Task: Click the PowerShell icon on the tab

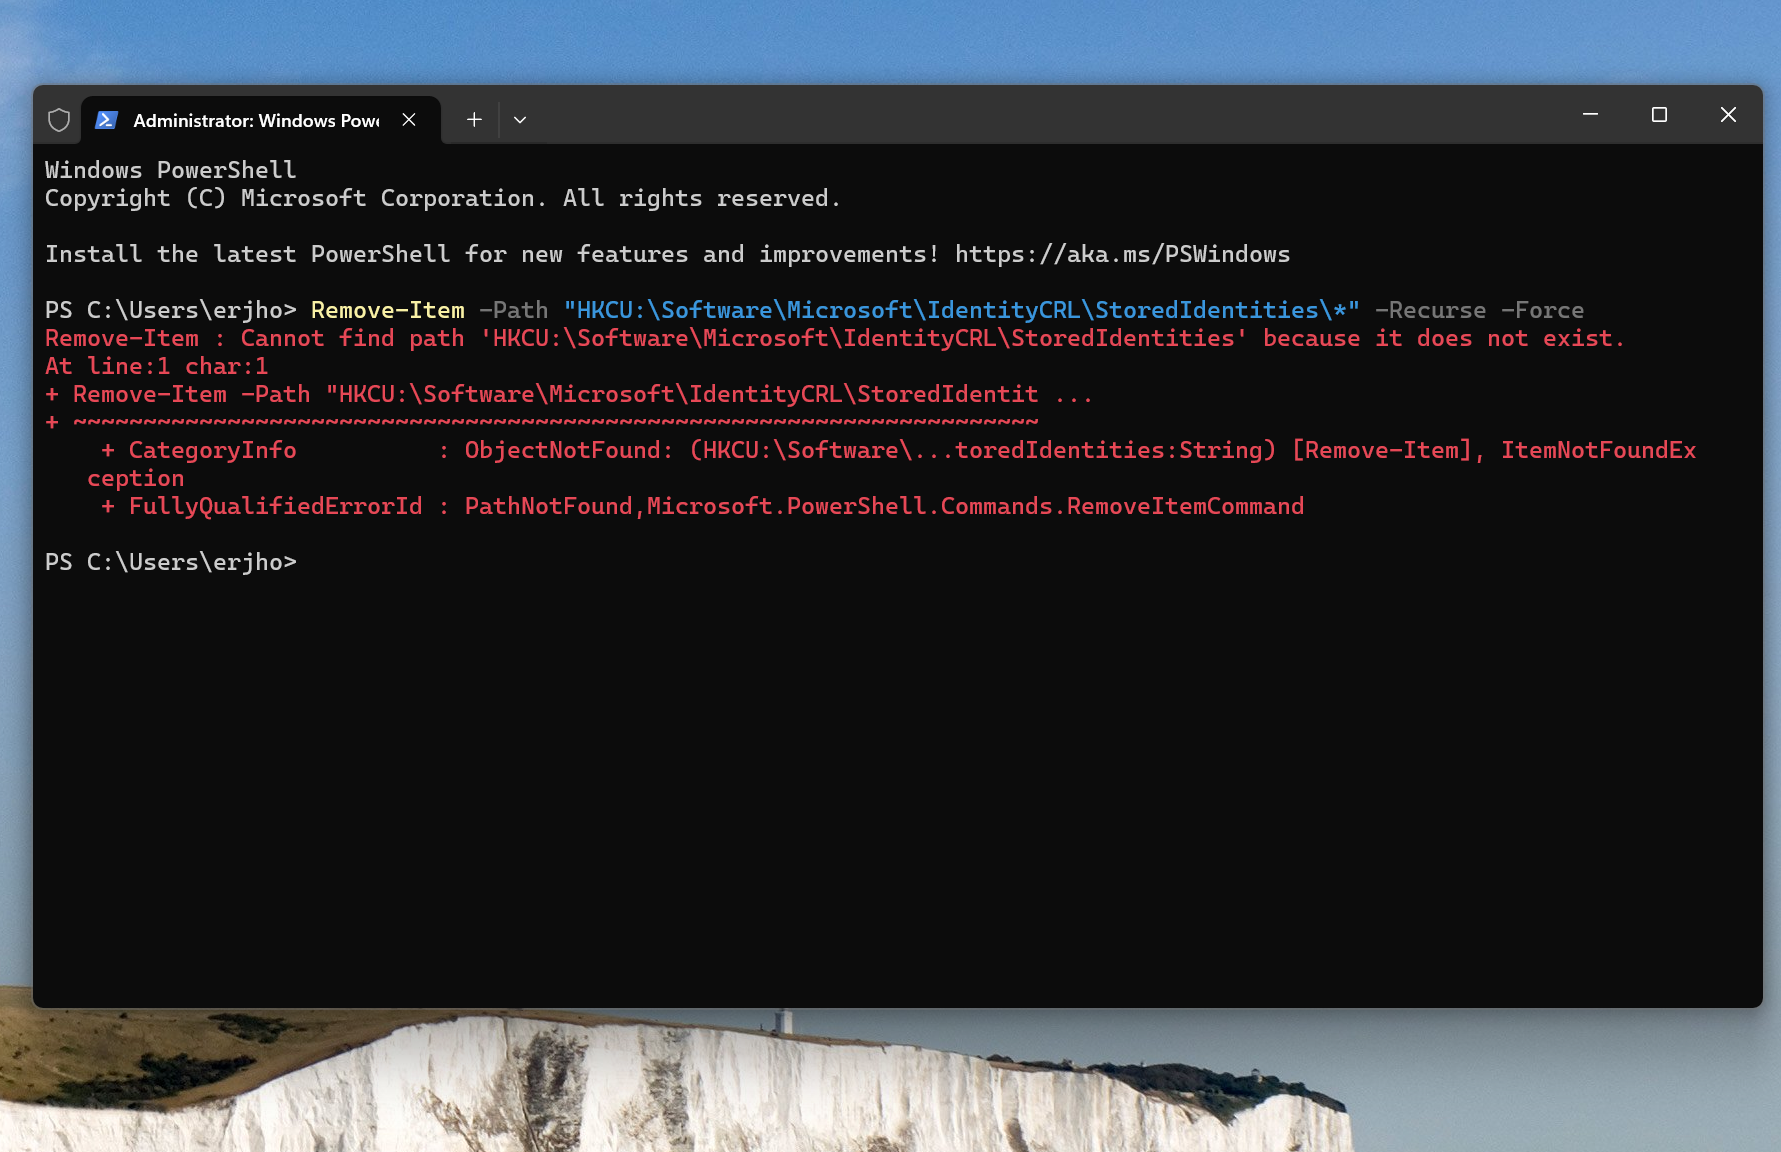Action: point(107,120)
